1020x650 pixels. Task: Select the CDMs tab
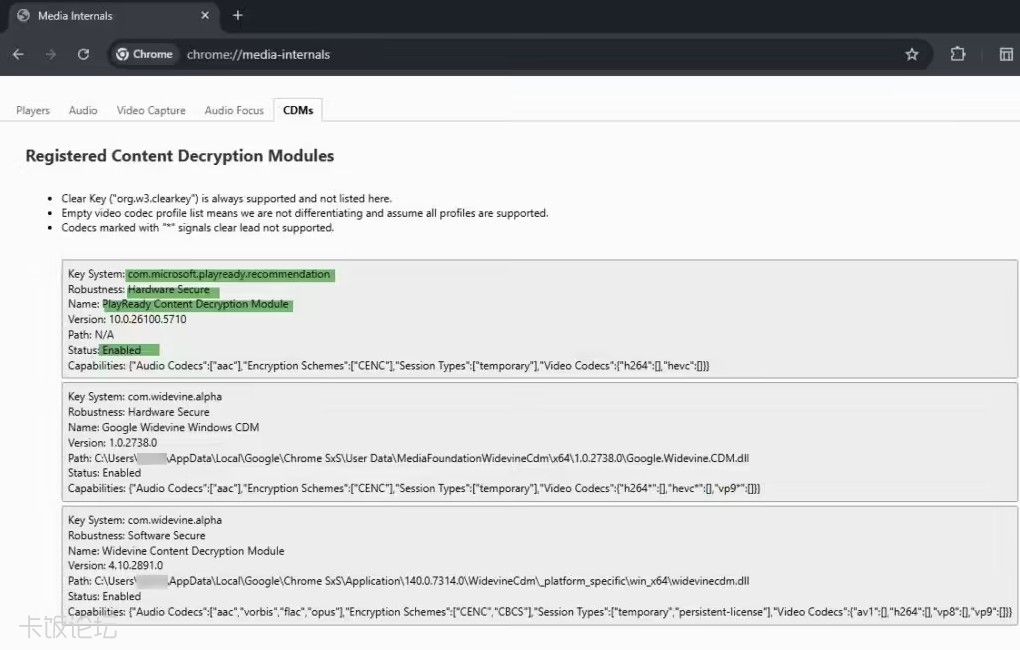pyautogui.click(x=298, y=110)
